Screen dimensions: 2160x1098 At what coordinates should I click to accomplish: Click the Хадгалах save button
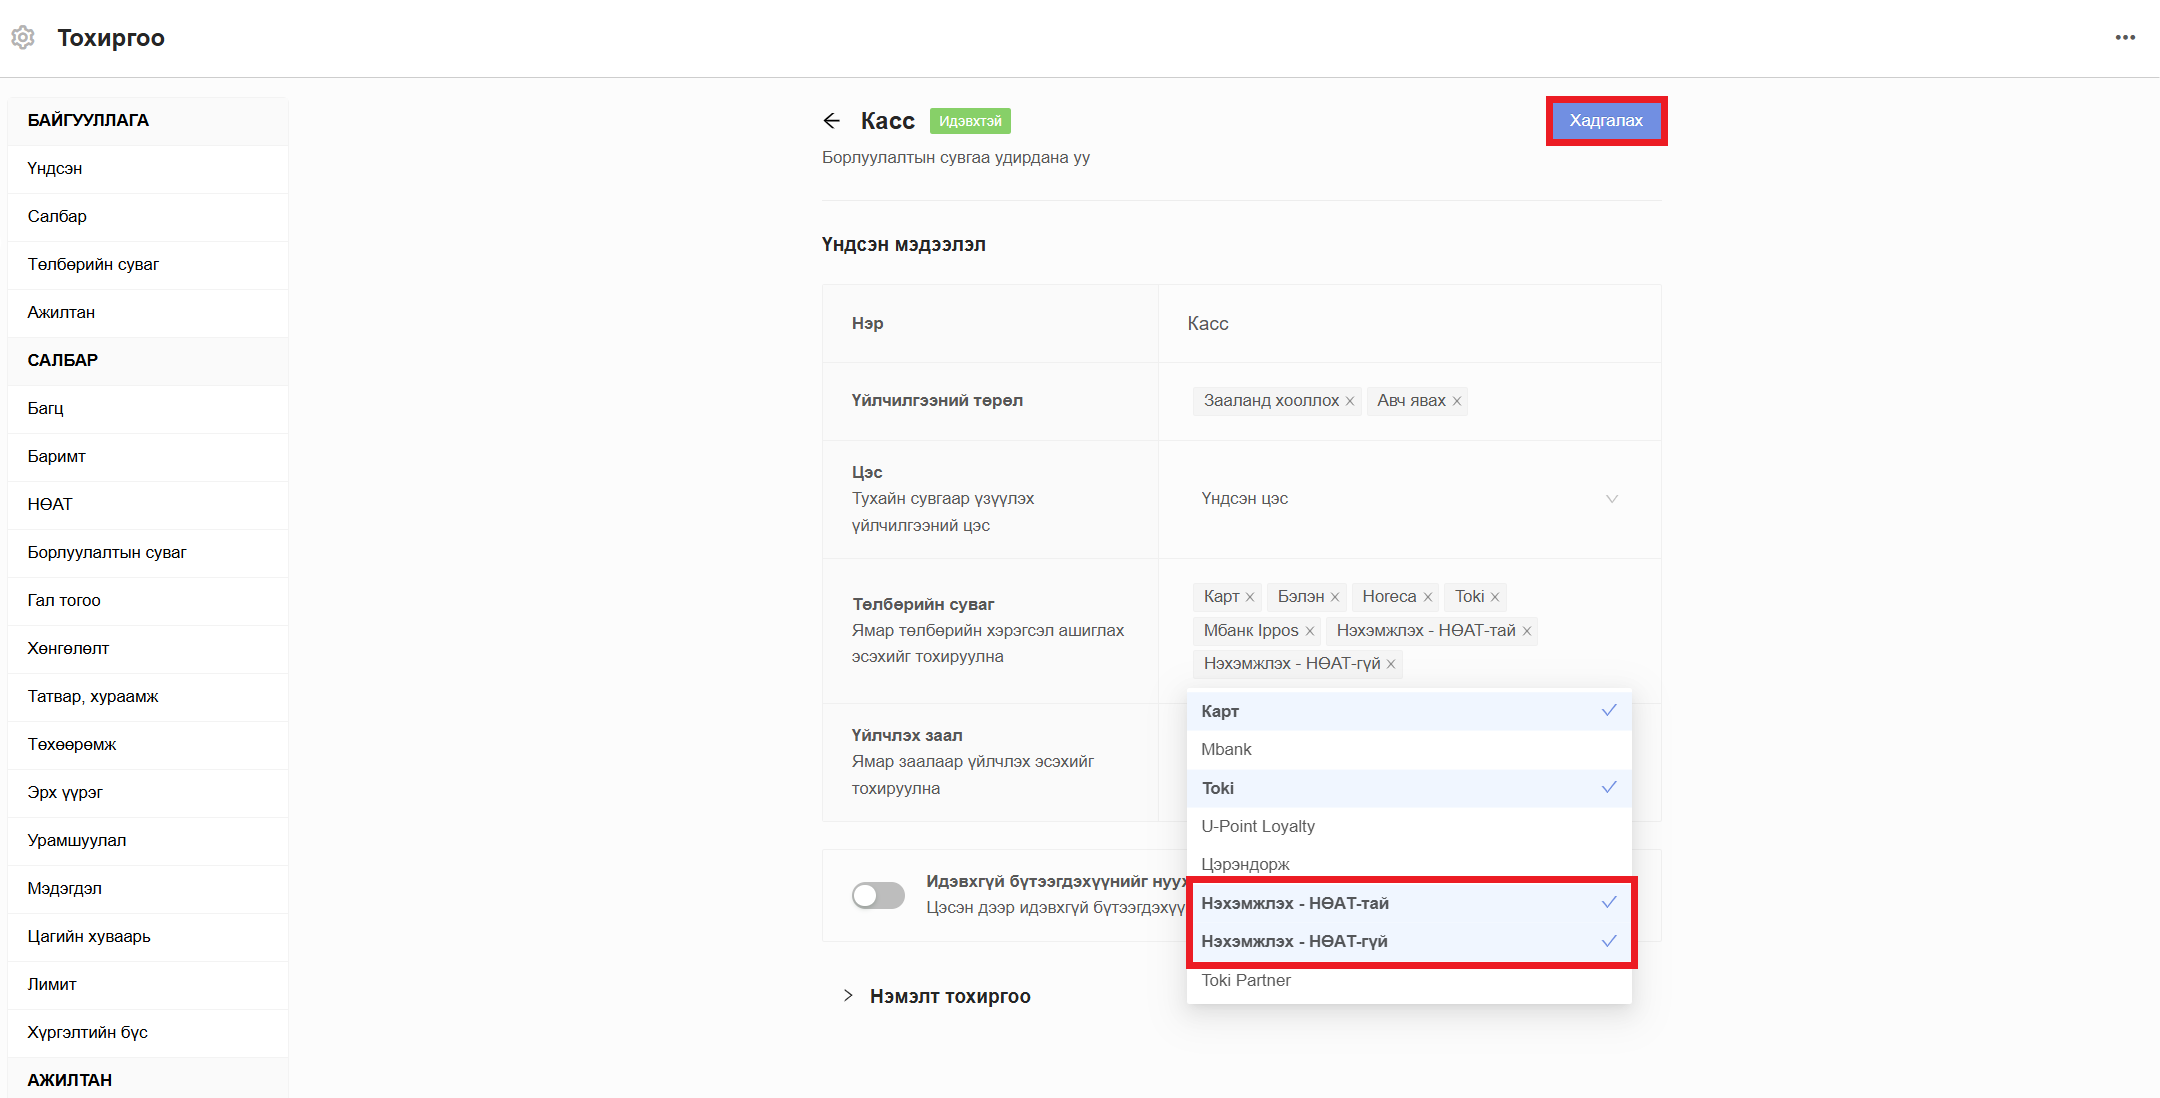(1605, 121)
